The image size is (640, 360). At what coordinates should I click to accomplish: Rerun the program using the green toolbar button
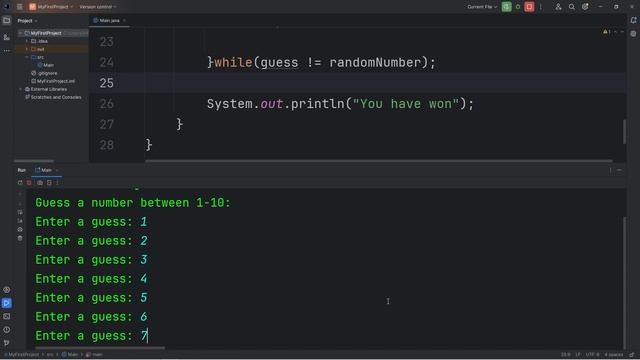click(x=507, y=7)
